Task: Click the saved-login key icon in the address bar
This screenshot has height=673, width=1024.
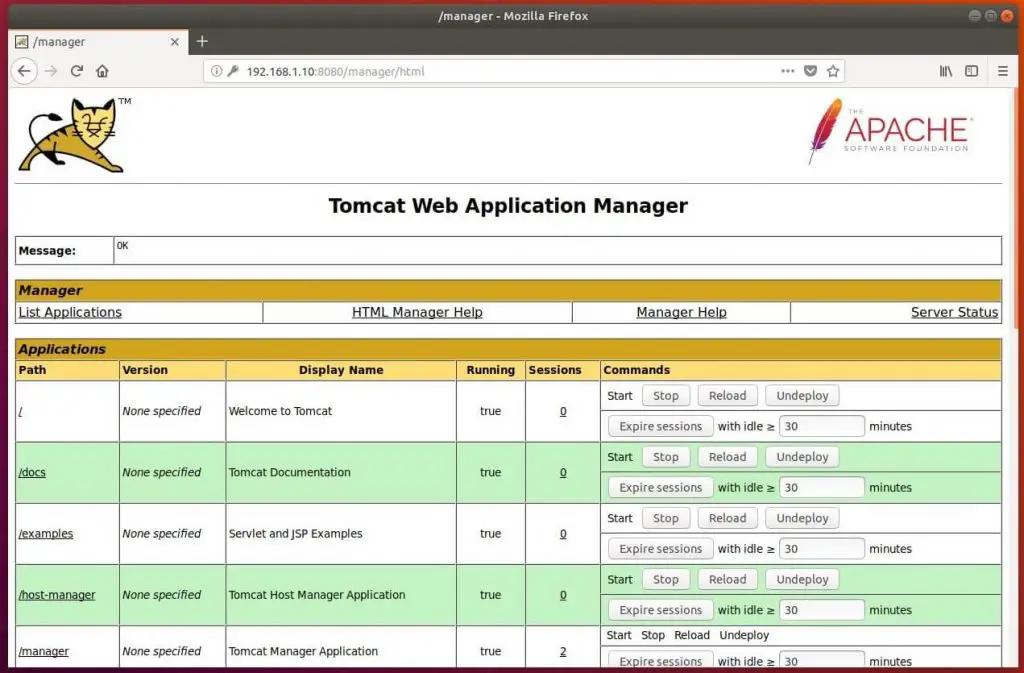Action: point(233,71)
